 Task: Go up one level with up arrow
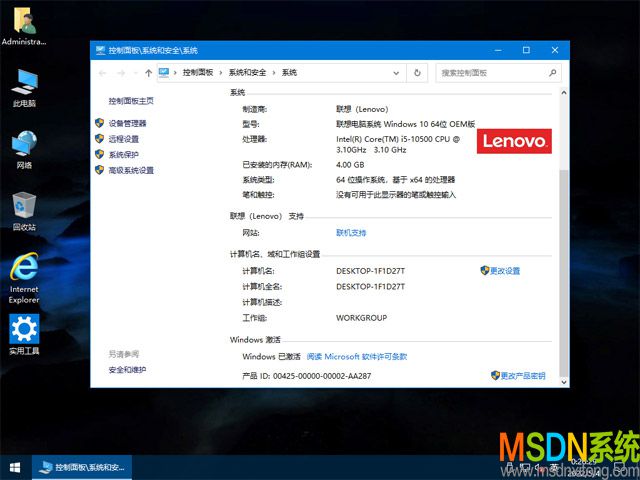(x=148, y=73)
